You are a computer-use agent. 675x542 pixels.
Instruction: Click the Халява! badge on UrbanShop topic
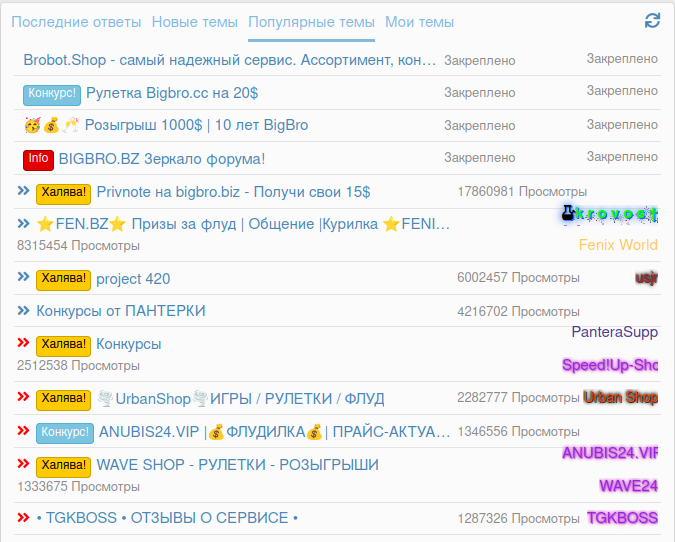(63, 400)
